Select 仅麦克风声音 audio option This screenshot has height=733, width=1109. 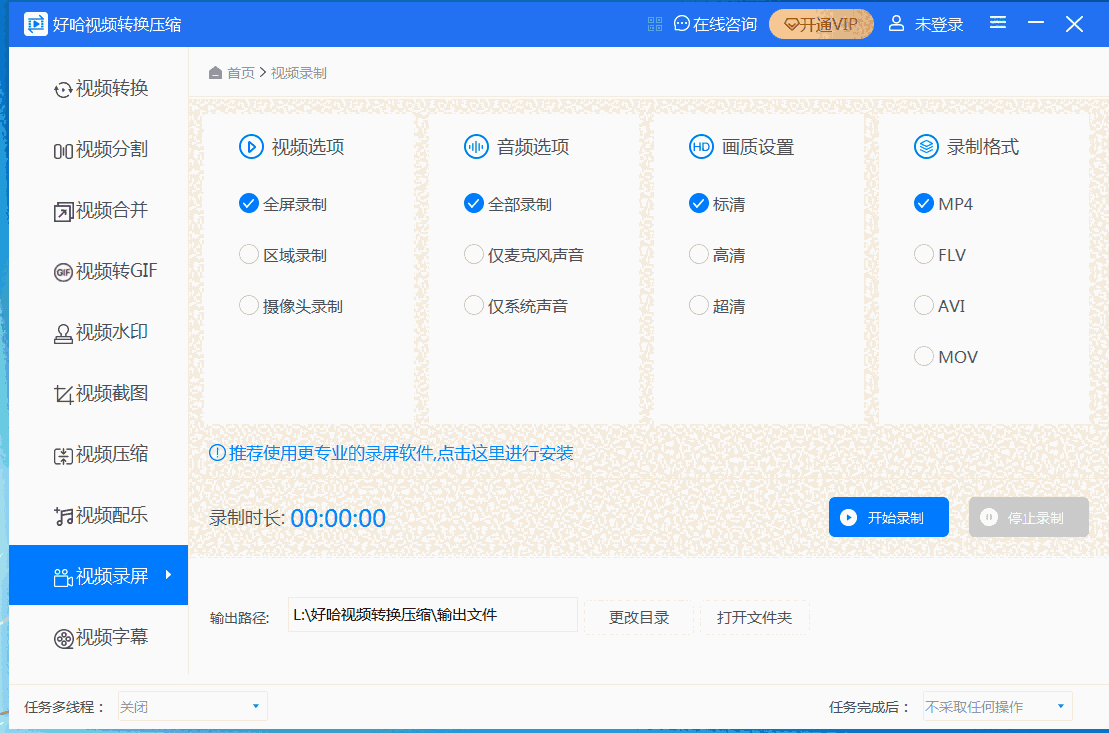click(x=474, y=255)
